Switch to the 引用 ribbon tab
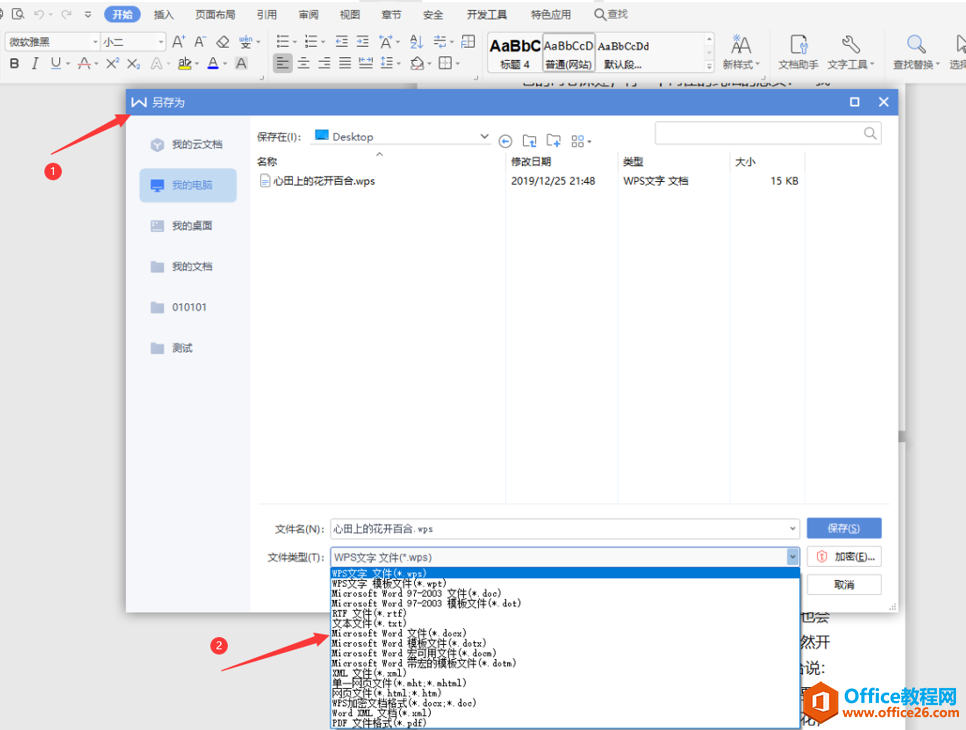Screen dimensions: 966x730 tap(267, 14)
